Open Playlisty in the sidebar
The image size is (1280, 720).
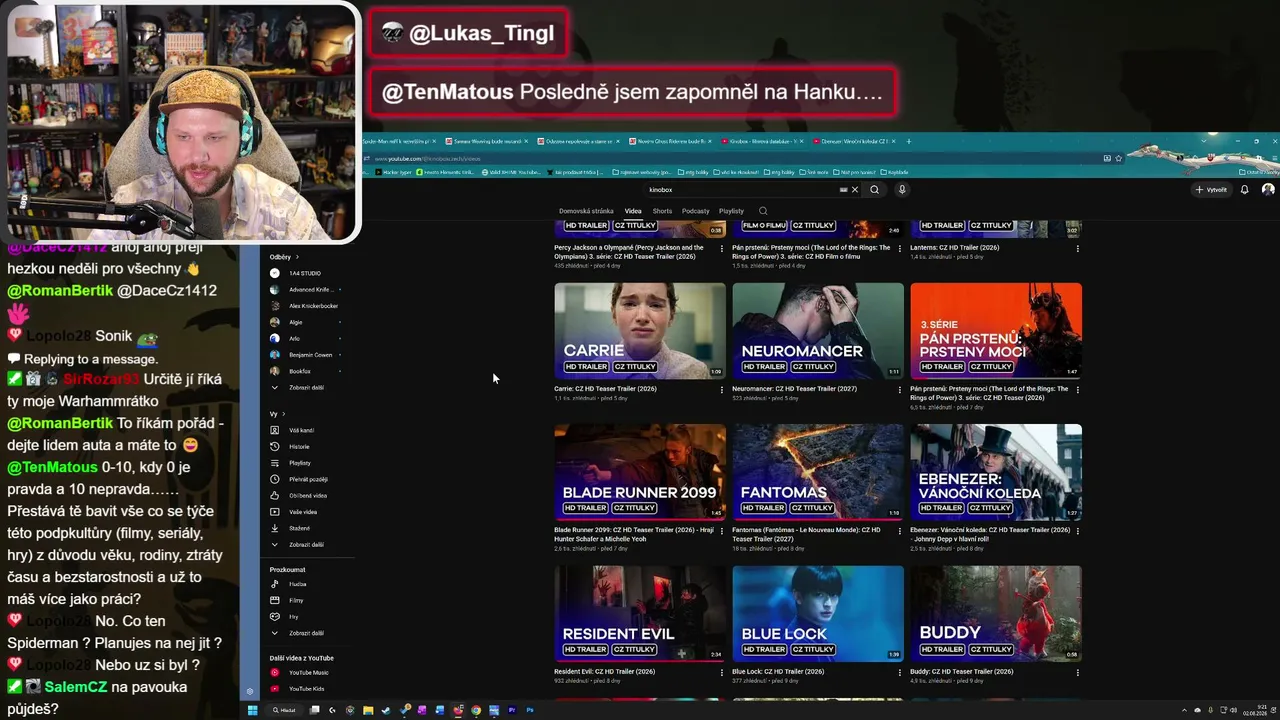pyautogui.click(x=300, y=463)
